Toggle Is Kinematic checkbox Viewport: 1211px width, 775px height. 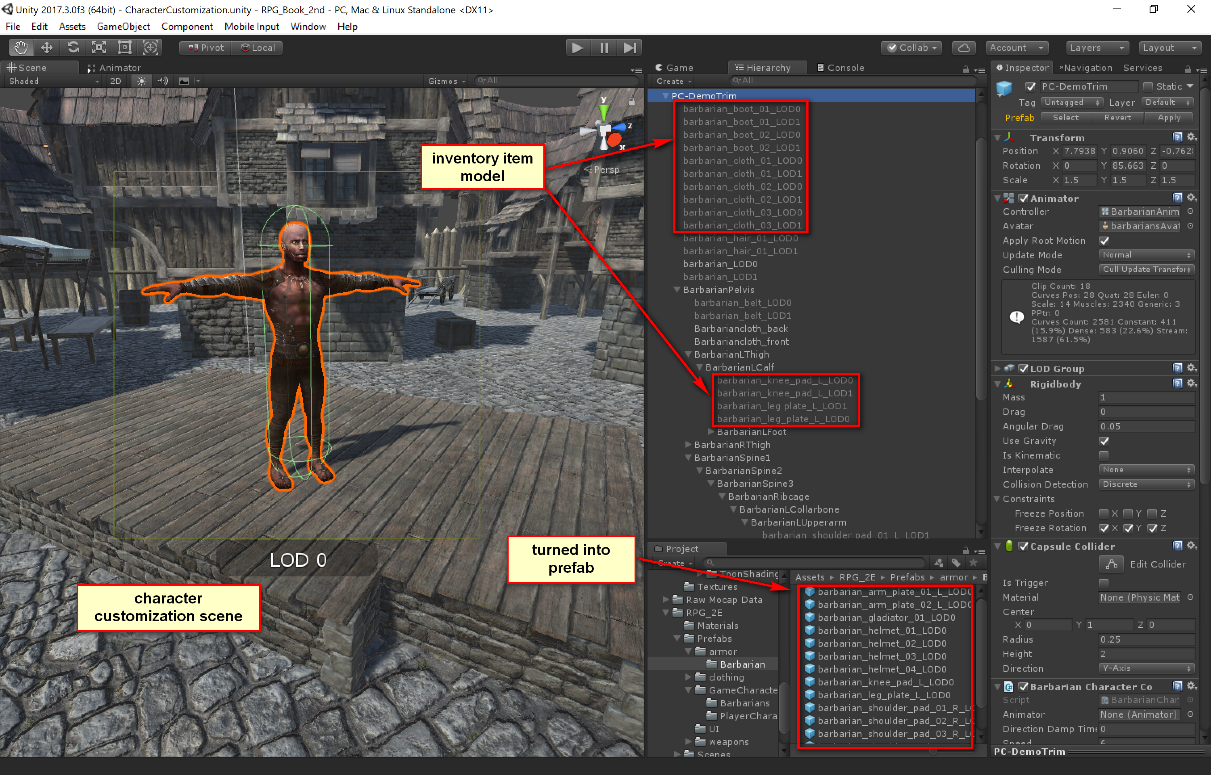pos(1104,455)
